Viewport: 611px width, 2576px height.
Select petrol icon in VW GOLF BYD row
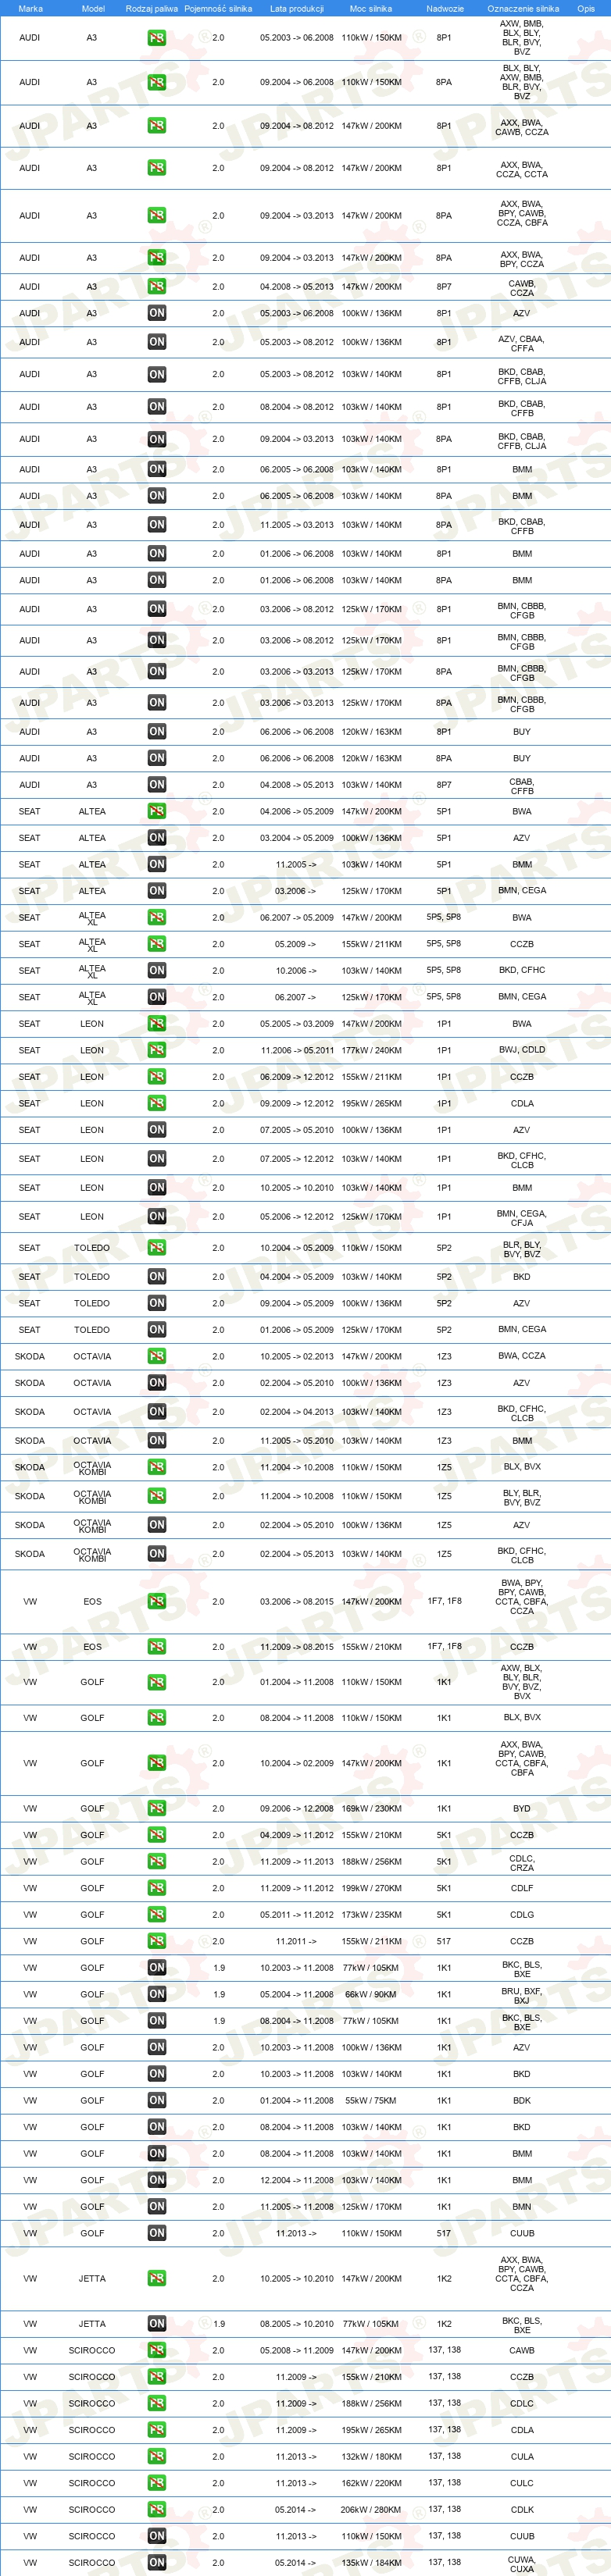[157, 1808]
